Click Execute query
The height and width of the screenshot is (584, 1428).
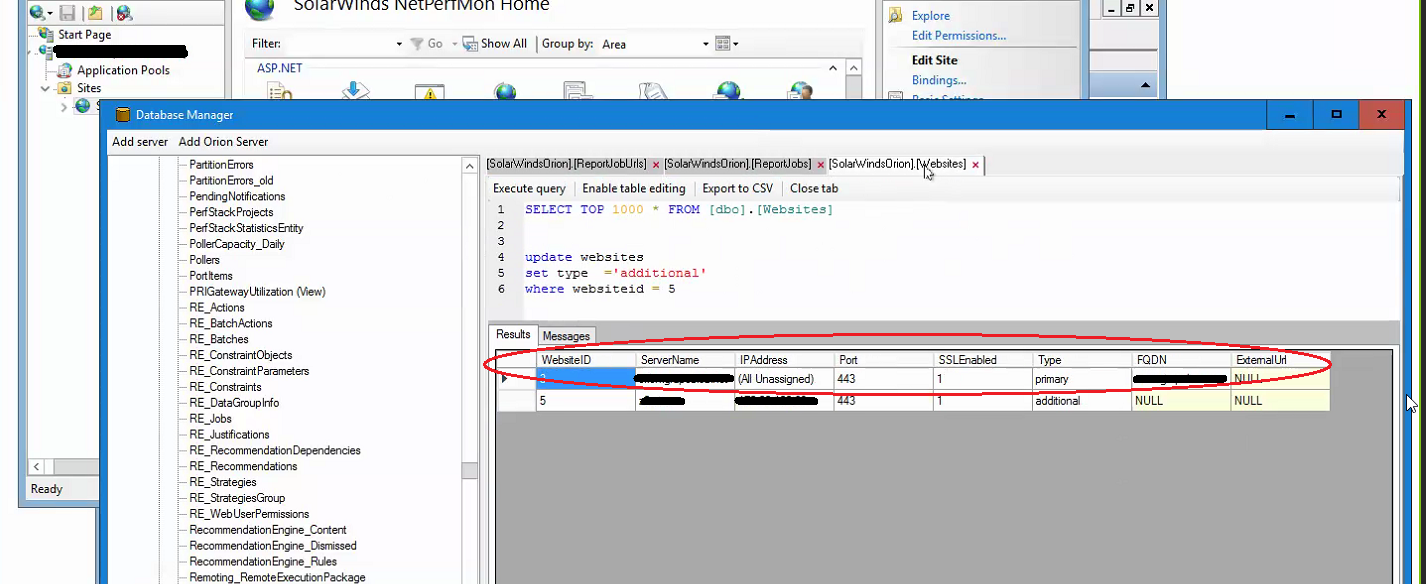pos(528,188)
